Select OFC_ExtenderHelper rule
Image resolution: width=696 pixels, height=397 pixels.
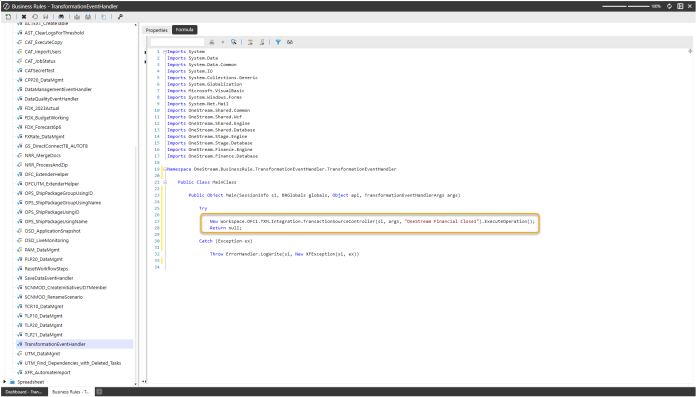pos(47,174)
